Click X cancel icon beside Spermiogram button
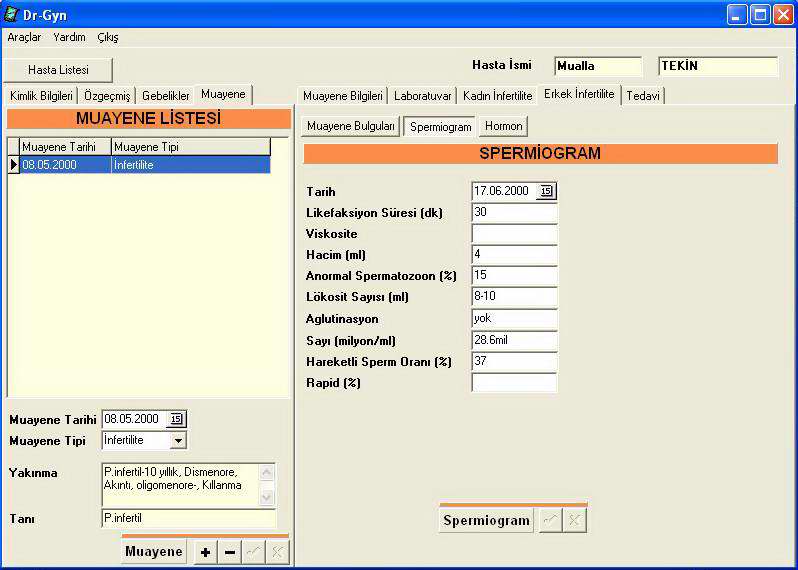 (574, 520)
